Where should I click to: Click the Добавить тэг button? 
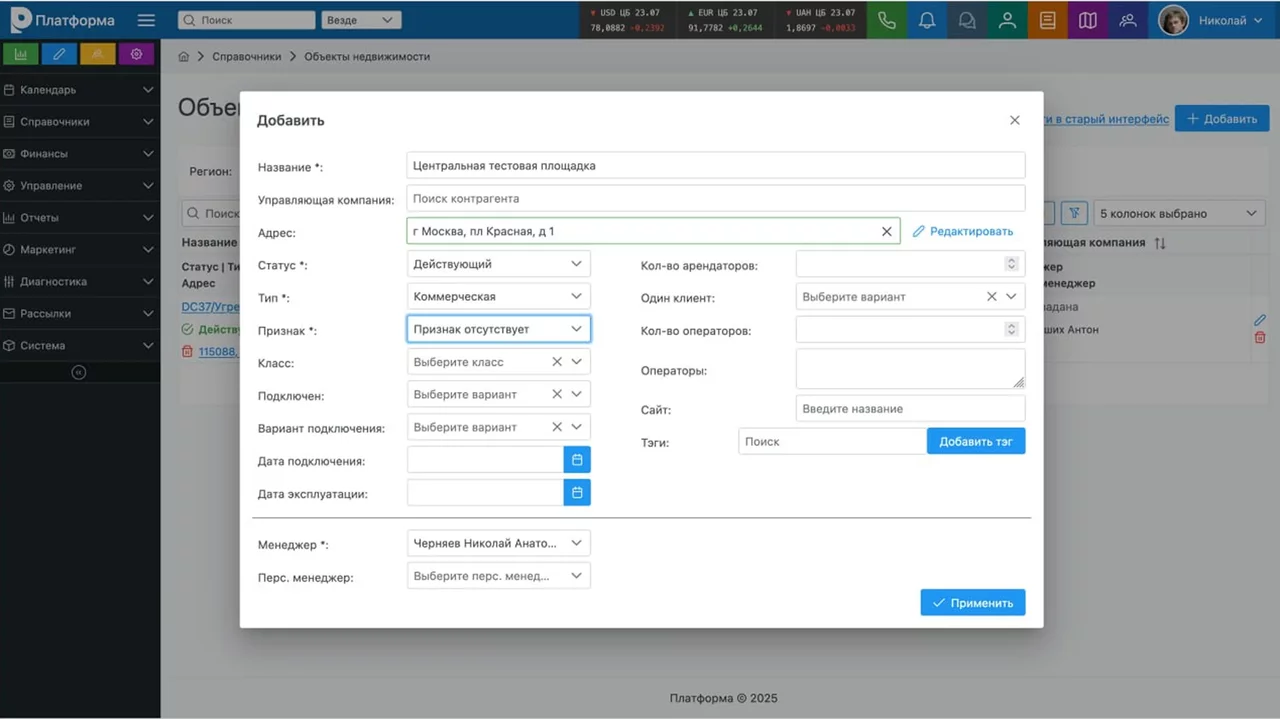pos(975,441)
